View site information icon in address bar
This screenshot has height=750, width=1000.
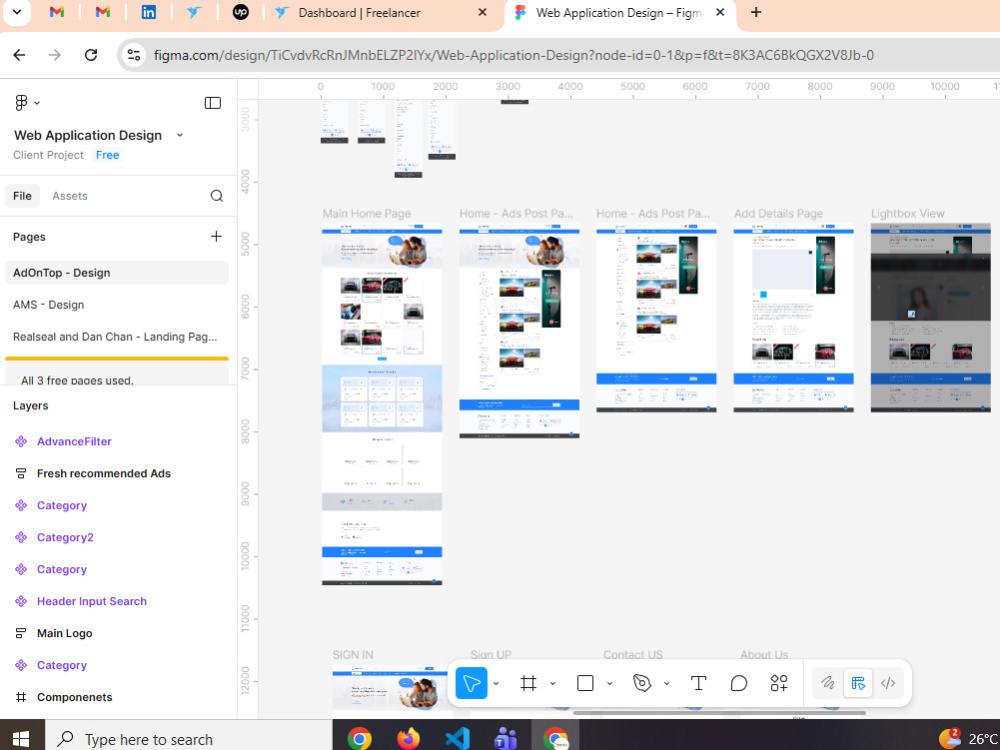point(133,55)
